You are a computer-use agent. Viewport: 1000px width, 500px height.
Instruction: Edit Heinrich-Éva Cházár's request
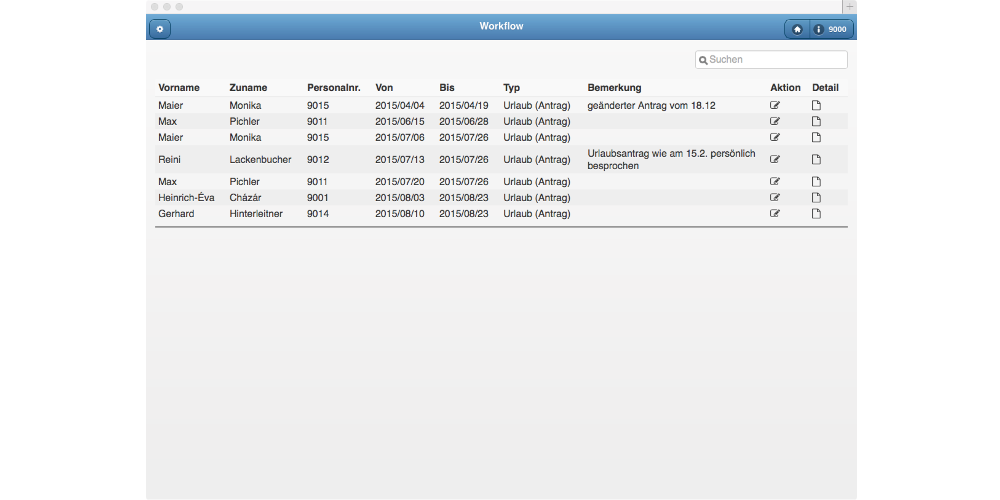775,197
